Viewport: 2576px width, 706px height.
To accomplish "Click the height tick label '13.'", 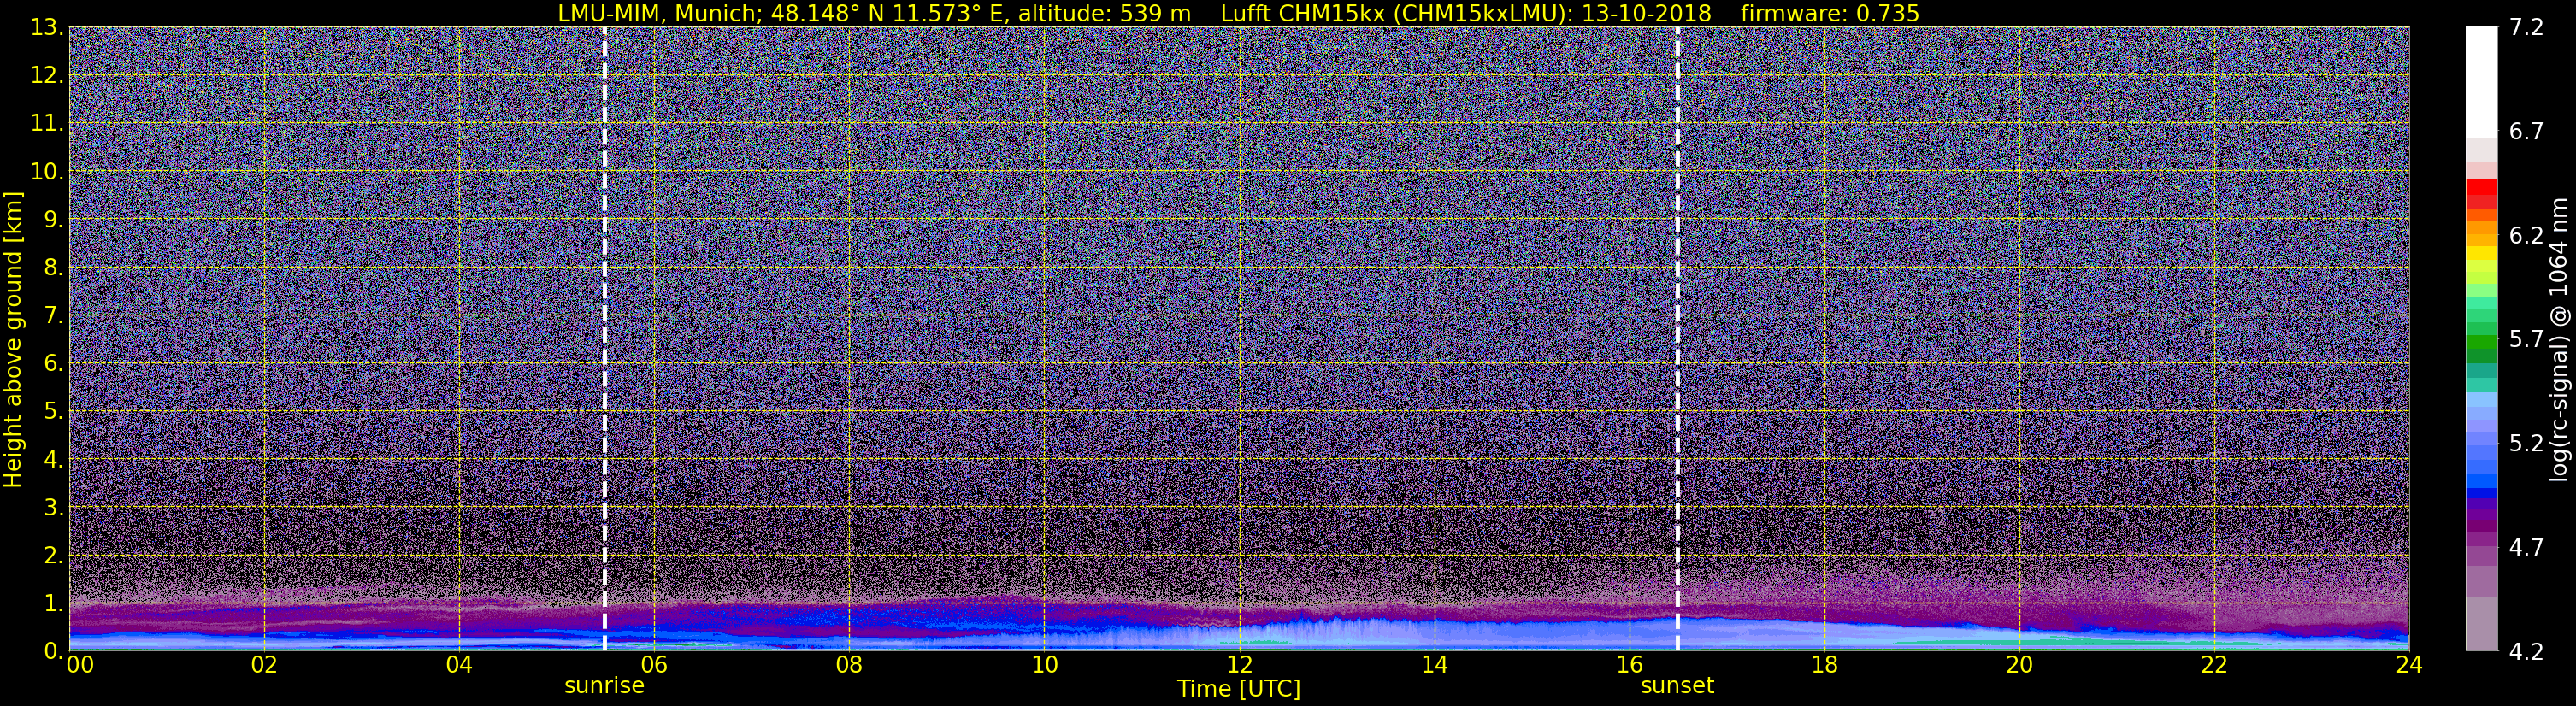I will coord(47,28).
